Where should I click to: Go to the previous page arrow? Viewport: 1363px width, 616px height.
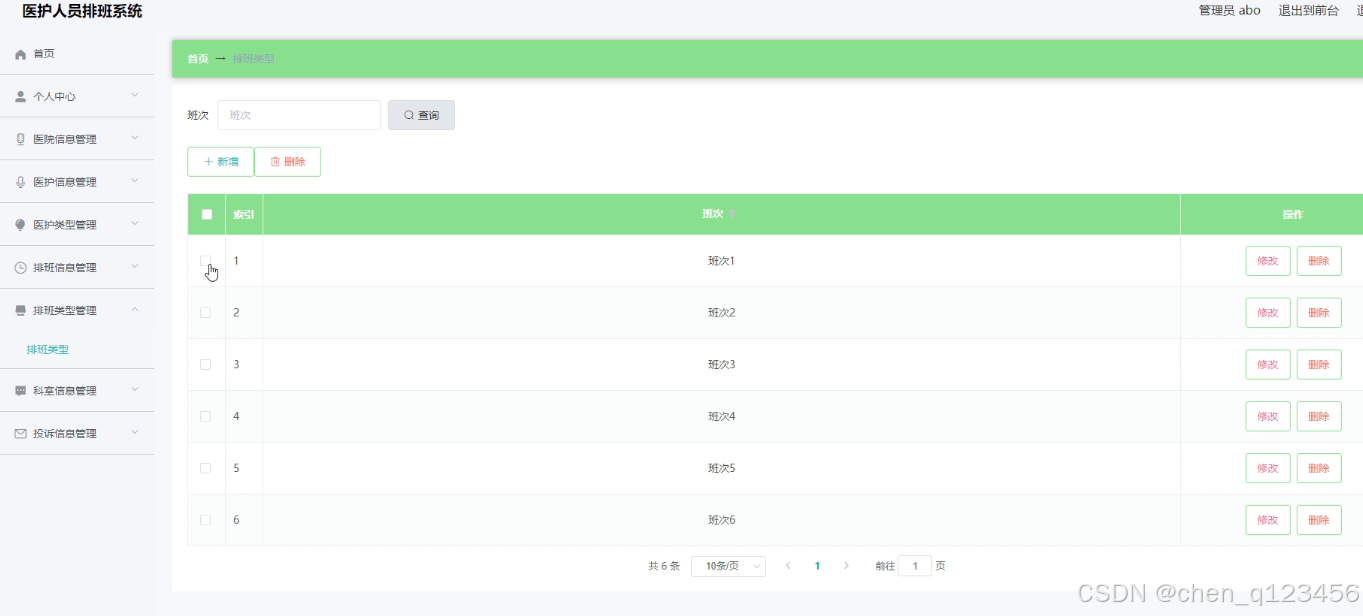[x=788, y=566]
